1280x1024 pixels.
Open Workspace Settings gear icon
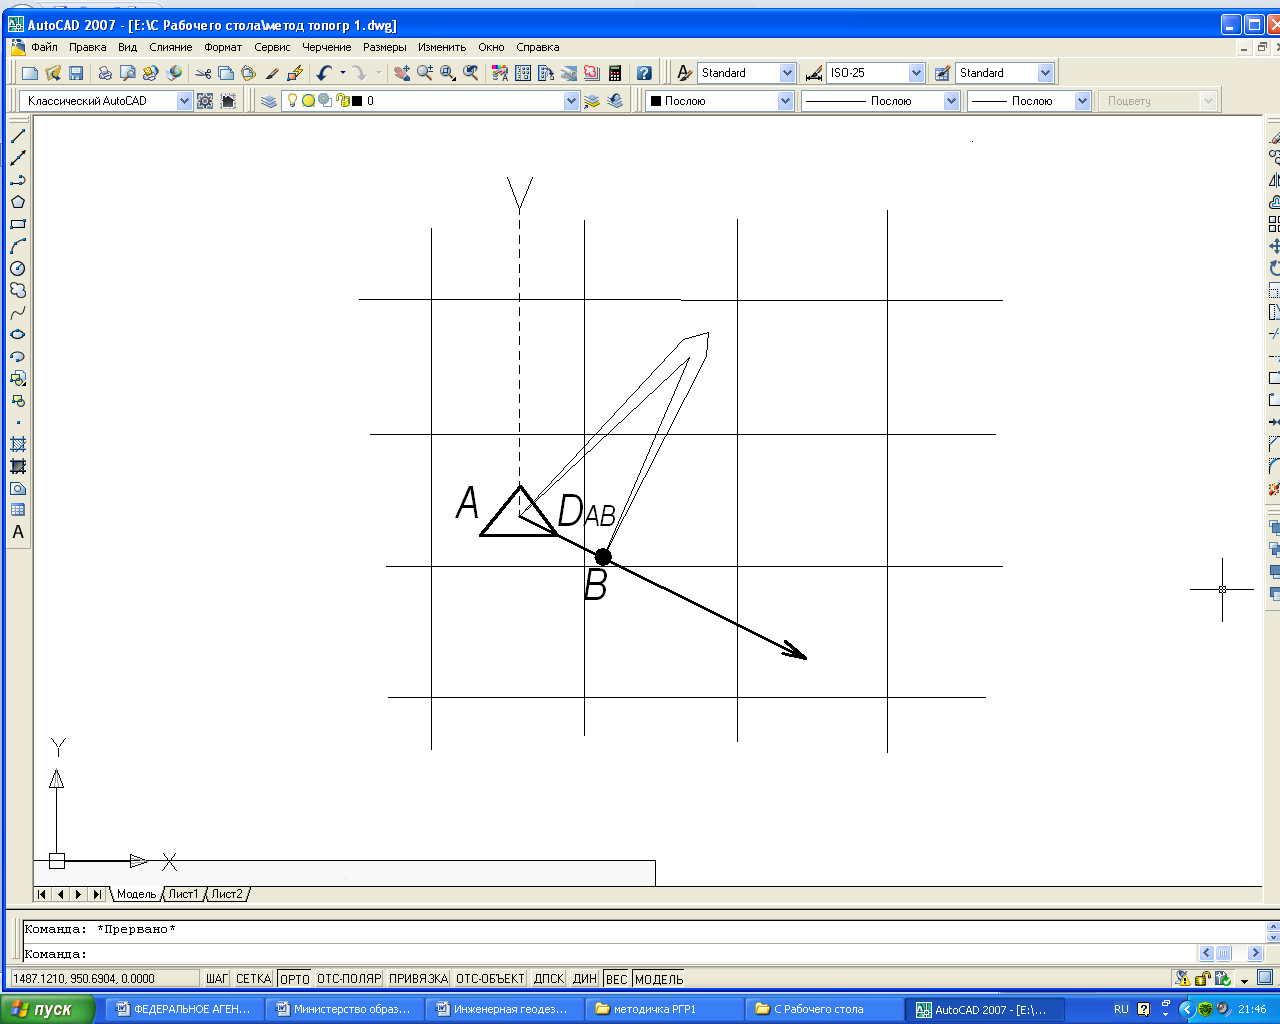point(205,101)
